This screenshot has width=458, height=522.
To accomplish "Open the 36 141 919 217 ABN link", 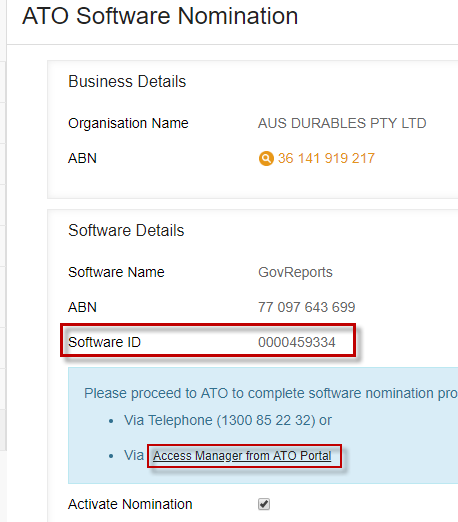I will click(x=326, y=158).
